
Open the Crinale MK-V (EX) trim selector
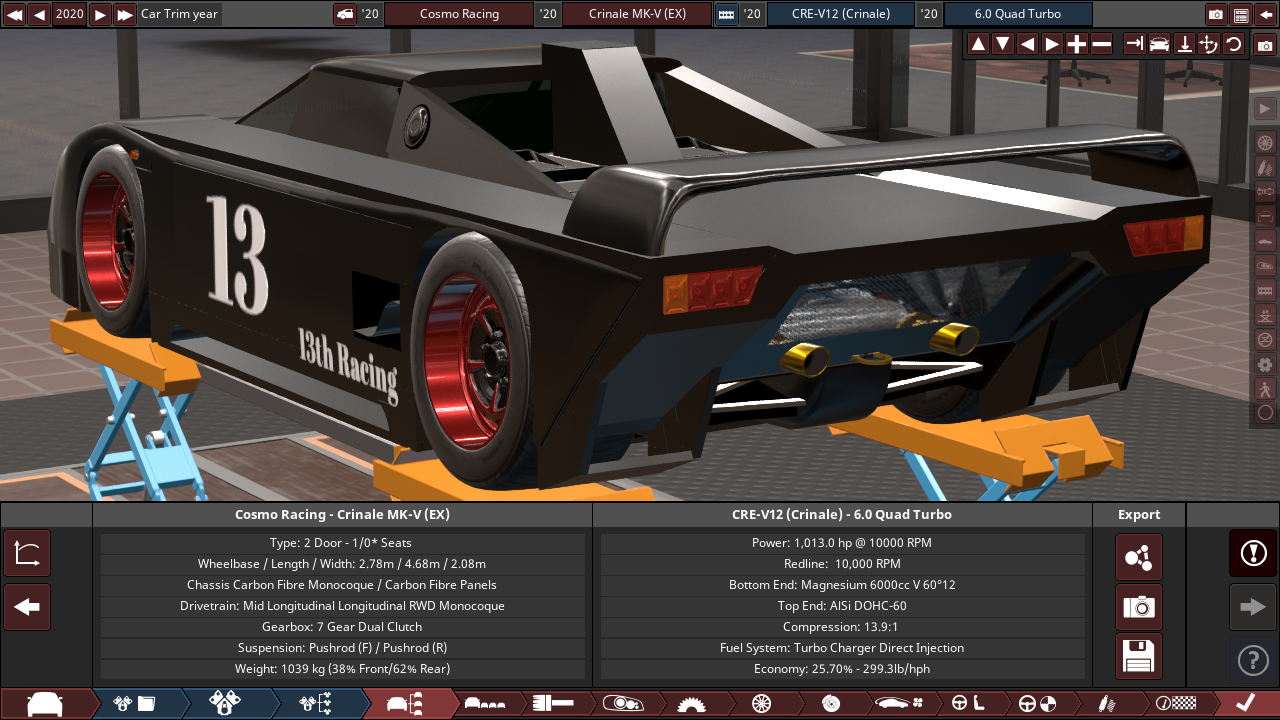tap(637, 14)
